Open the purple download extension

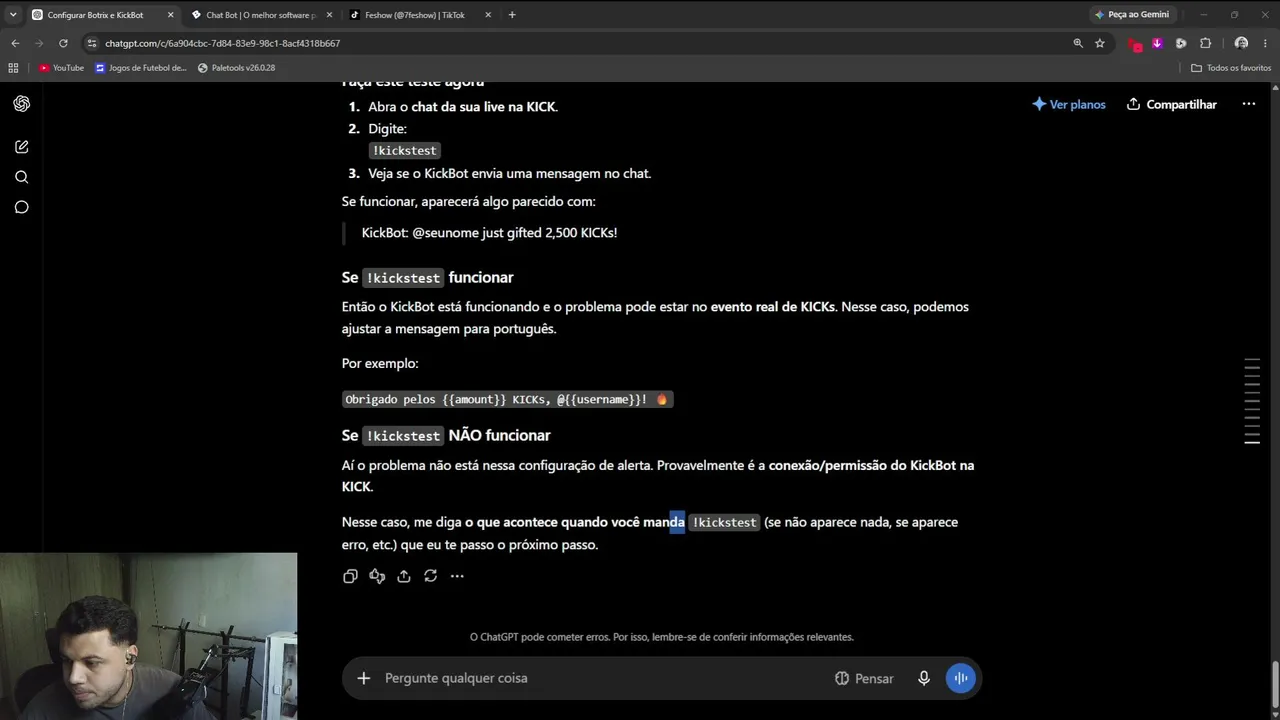coord(1157,43)
